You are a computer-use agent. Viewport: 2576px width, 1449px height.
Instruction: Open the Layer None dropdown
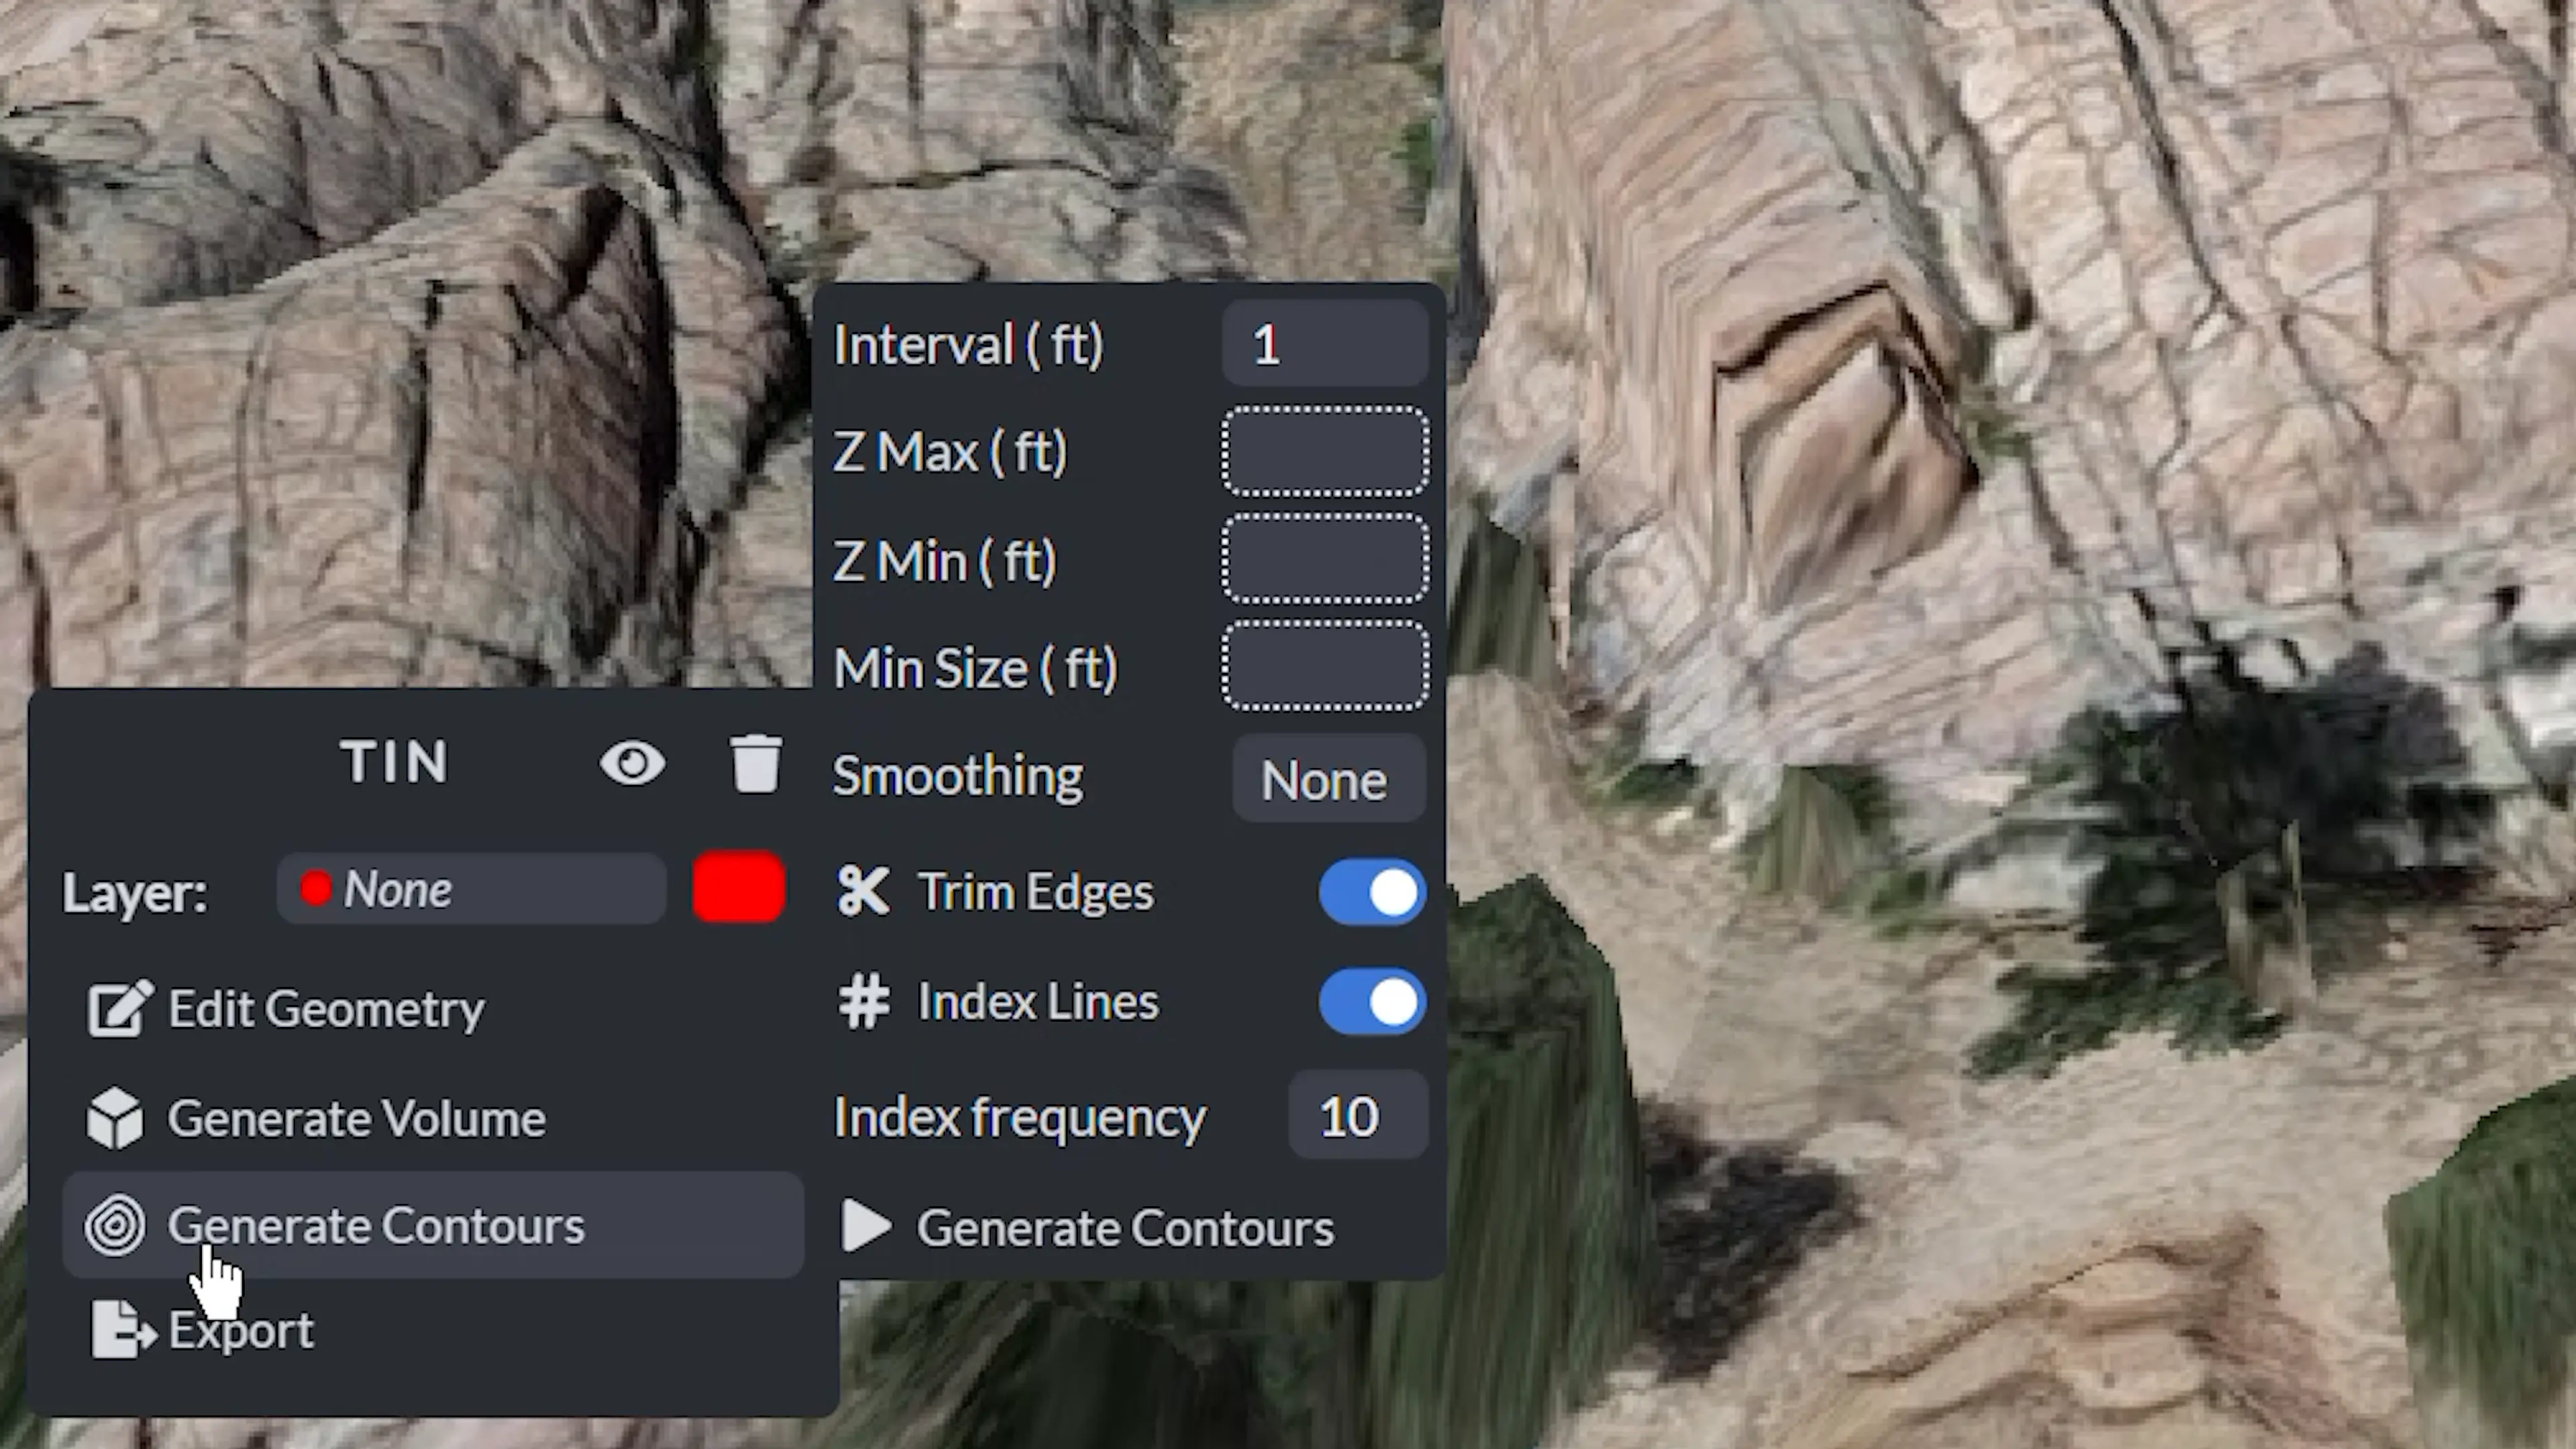point(471,889)
